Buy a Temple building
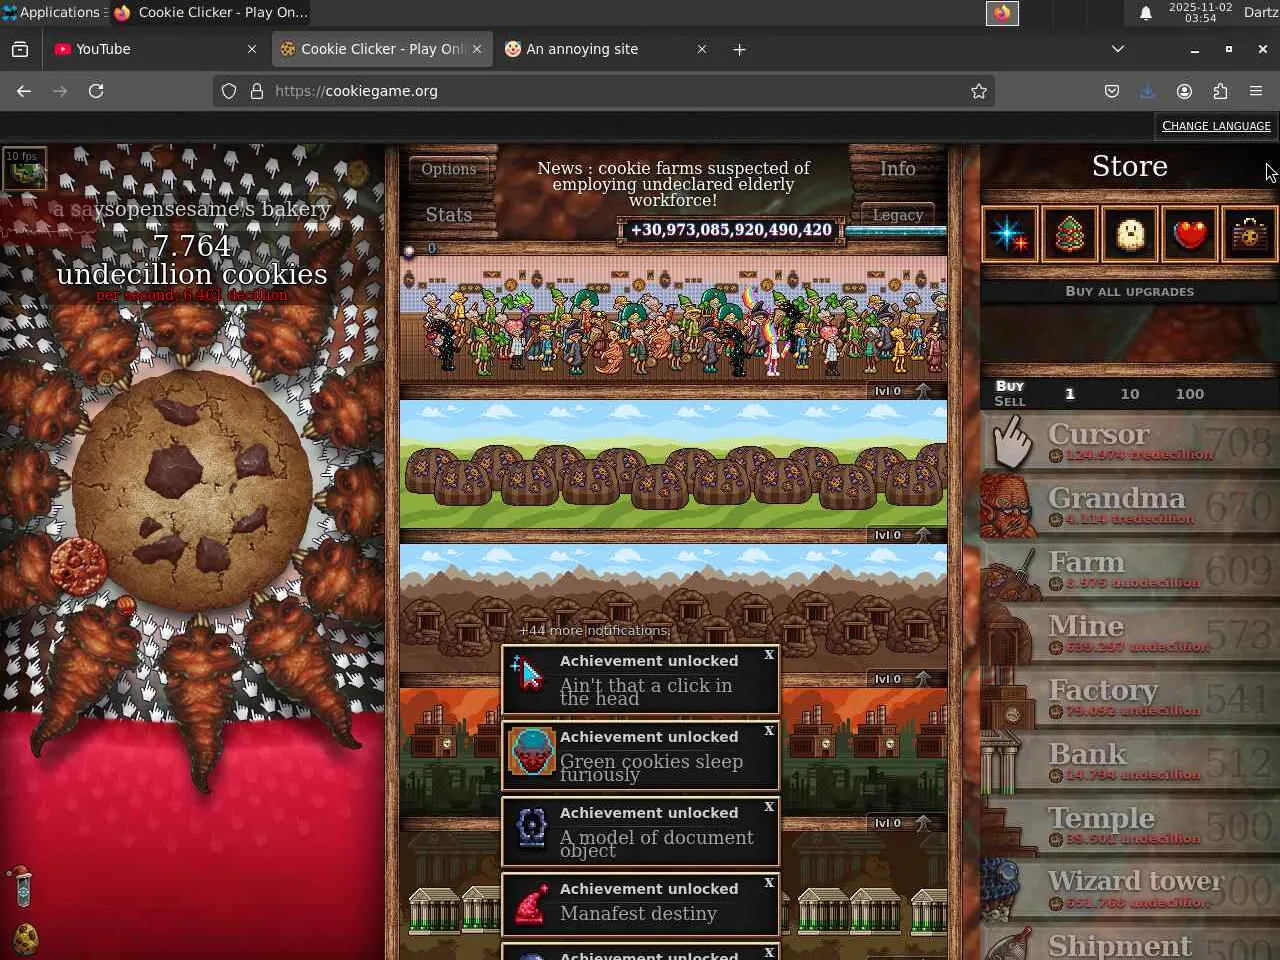Screen dimensions: 1280x960 1130,826
